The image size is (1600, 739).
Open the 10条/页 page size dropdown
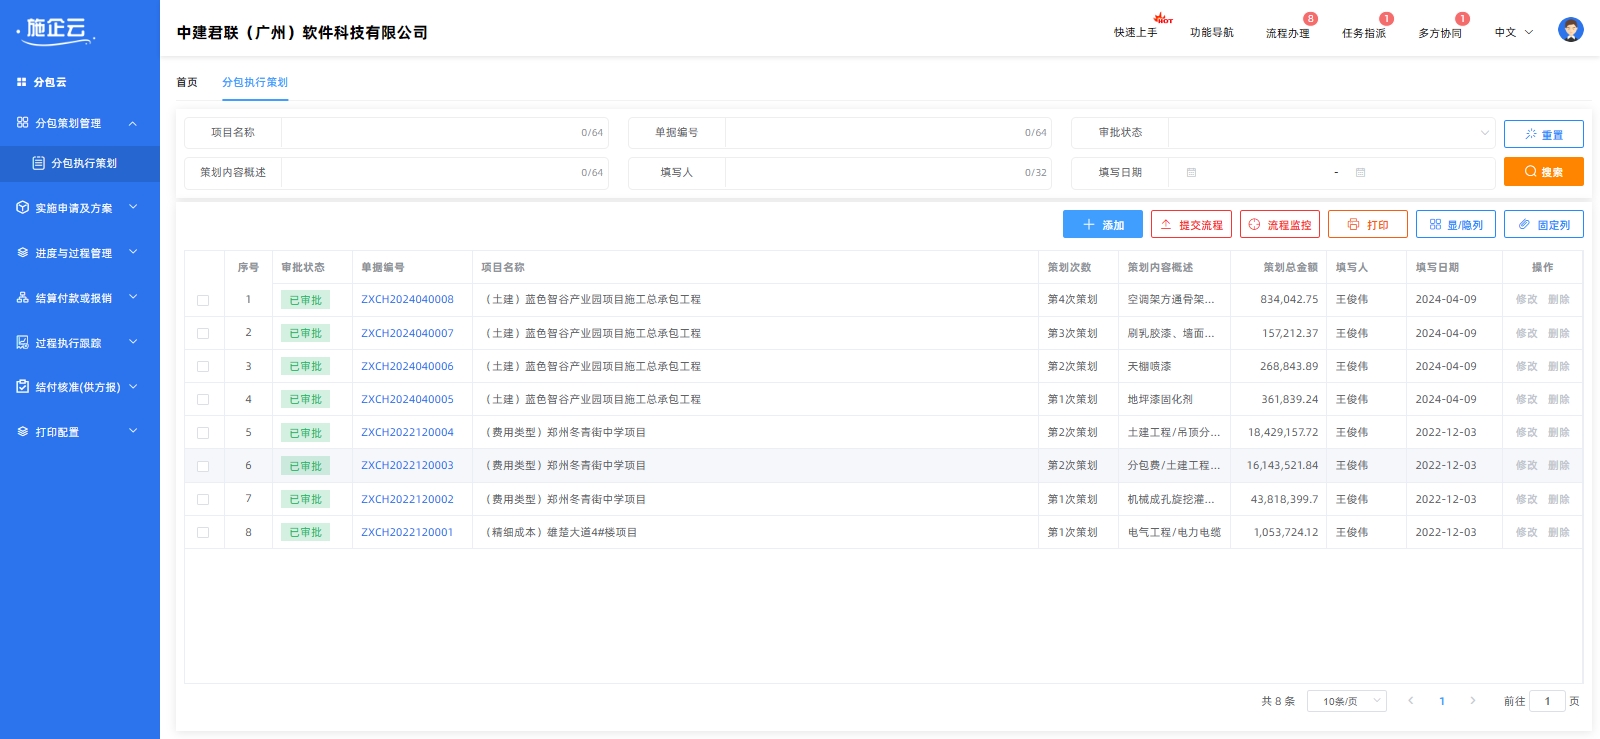pos(1346,701)
